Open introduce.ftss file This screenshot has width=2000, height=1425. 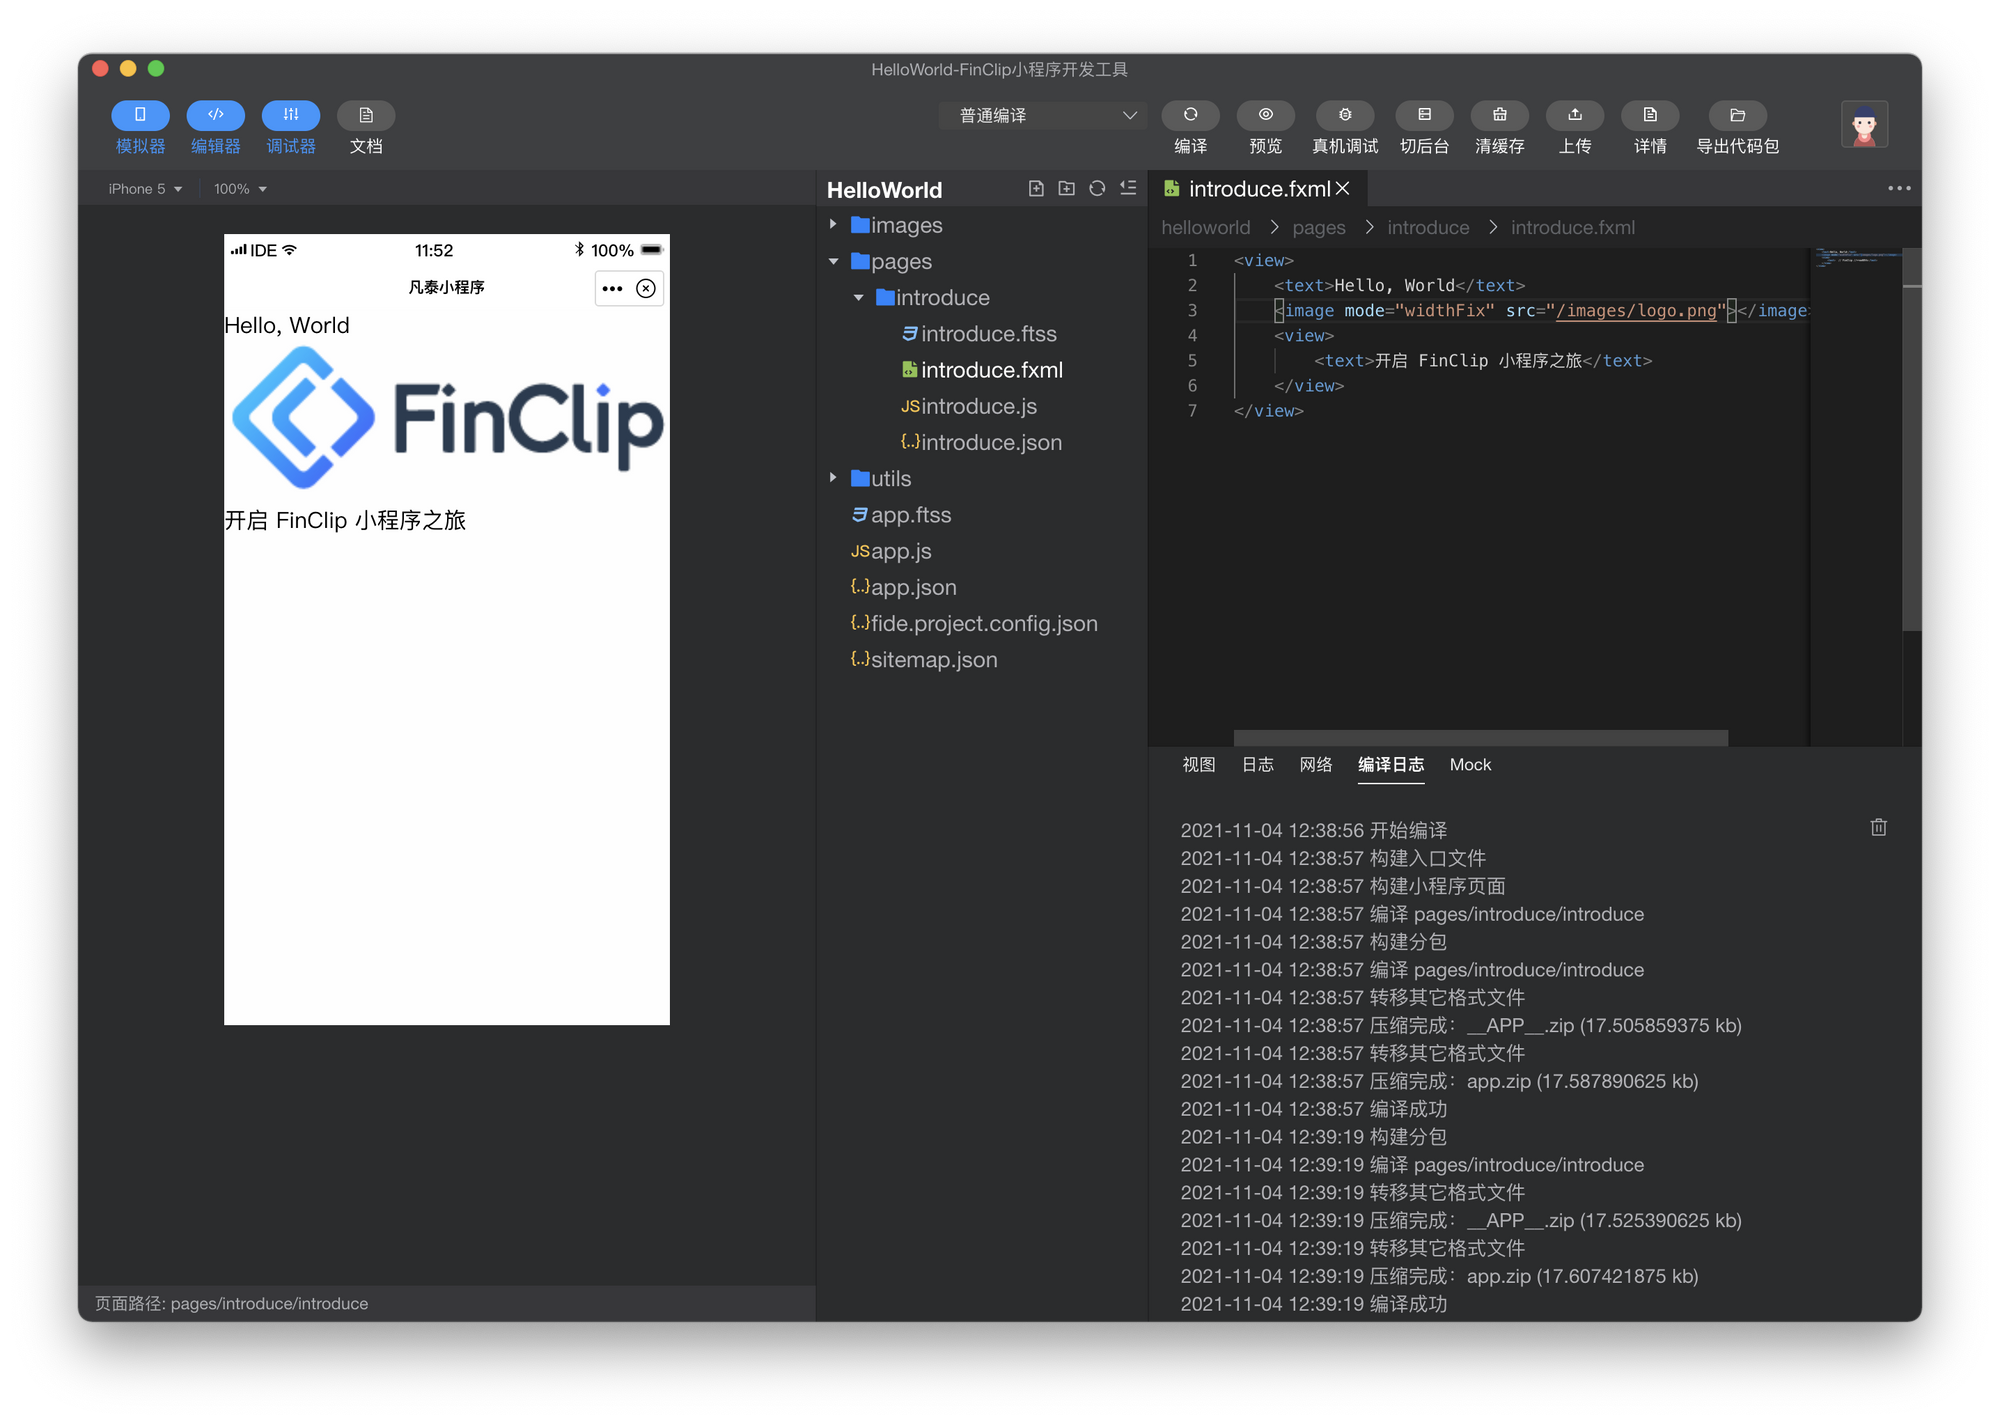(982, 334)
